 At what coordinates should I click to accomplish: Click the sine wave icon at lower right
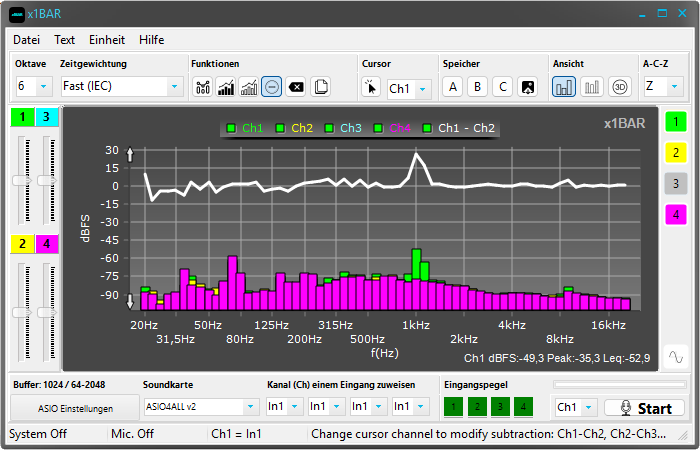675,357
